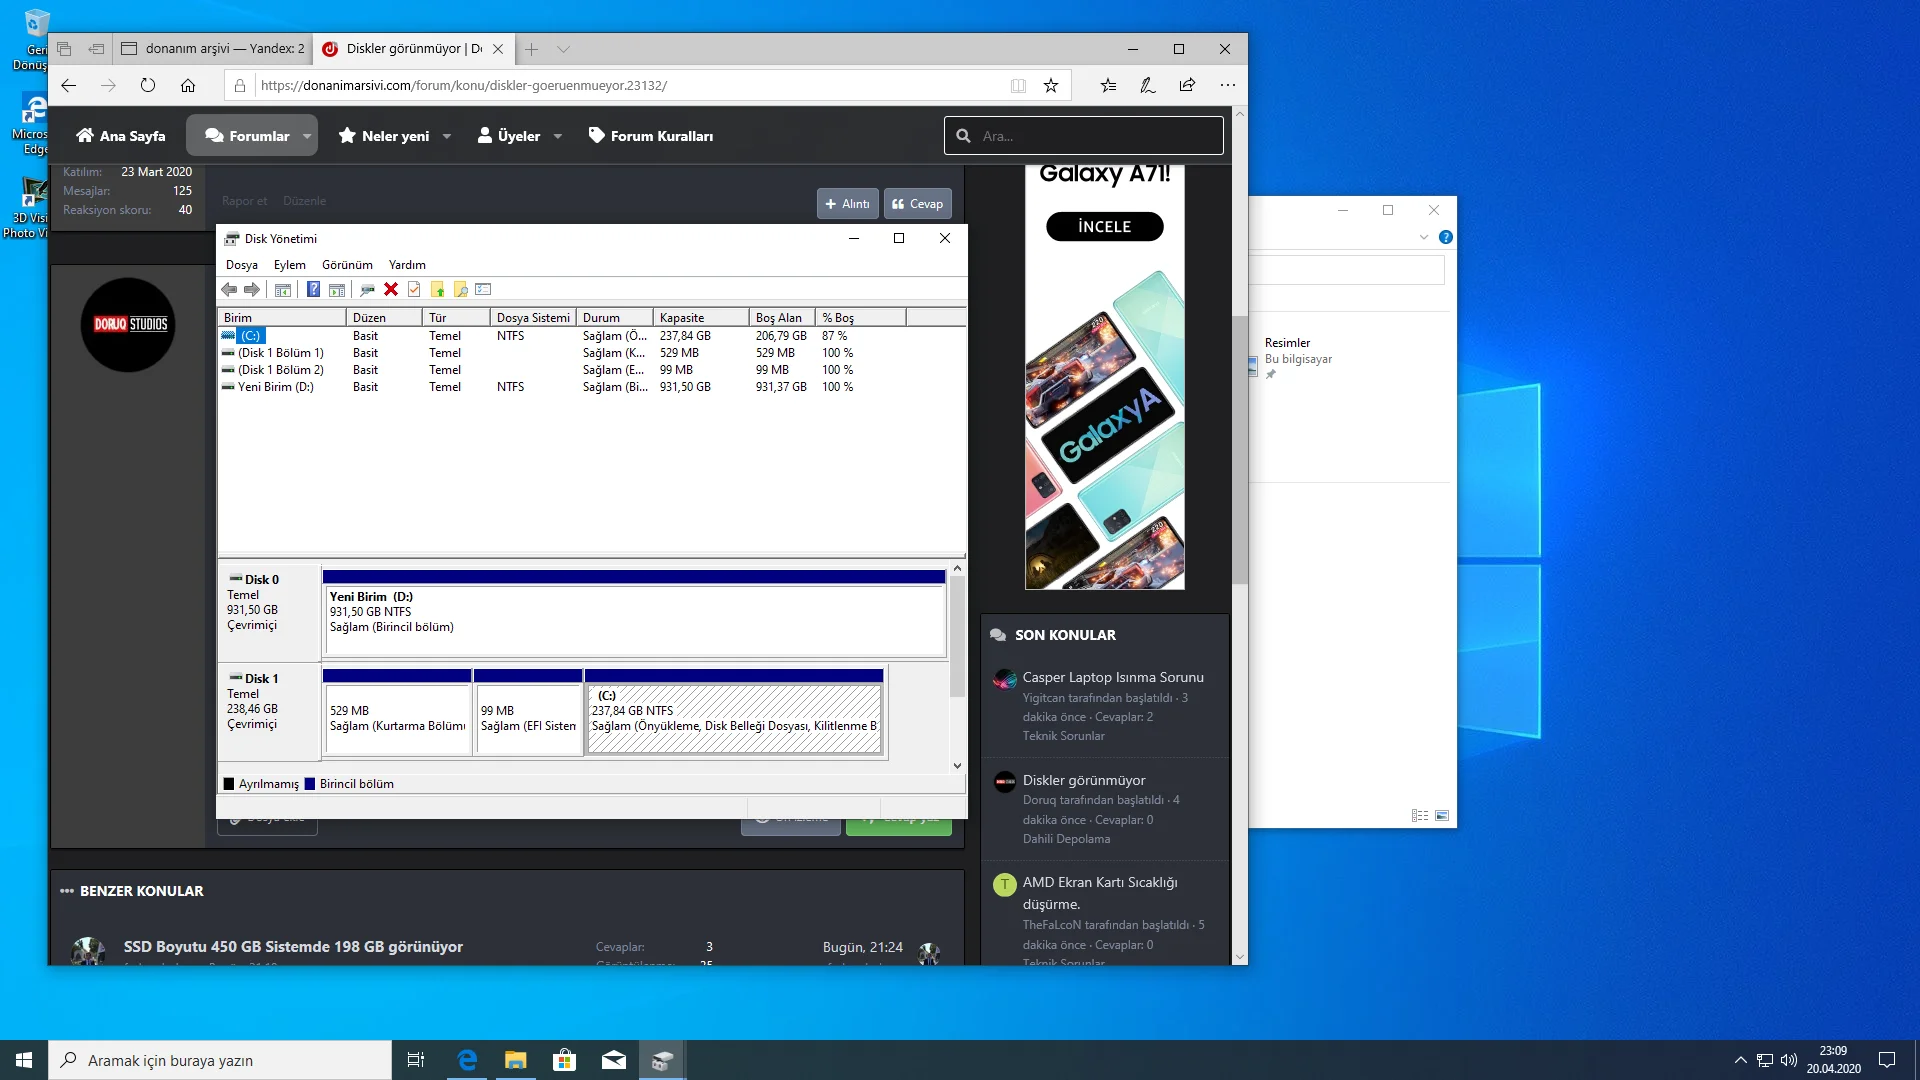
Task: Open Edge from the Windows taskbar
Action: (x=467, y=1060)
